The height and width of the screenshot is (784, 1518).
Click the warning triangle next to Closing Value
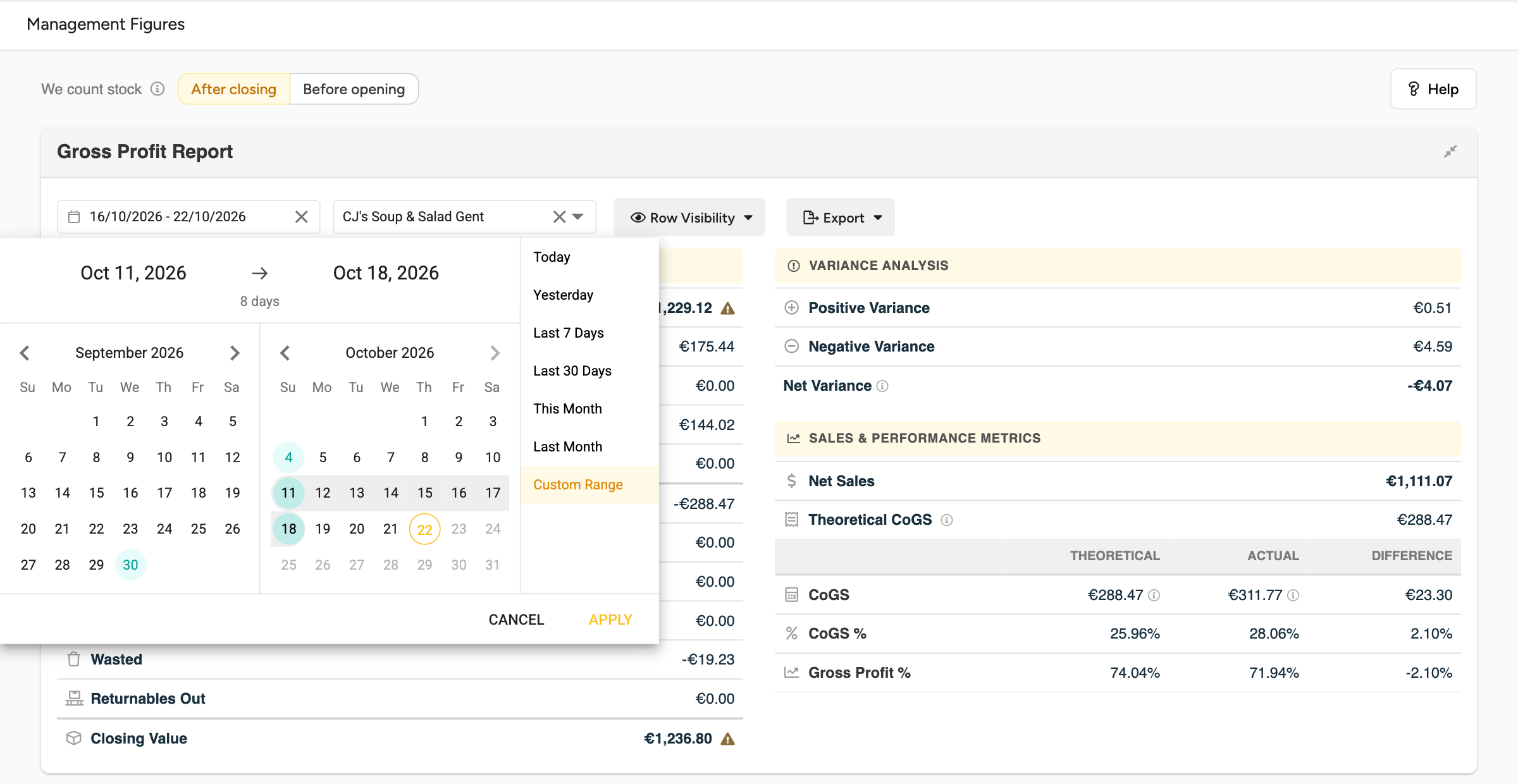727,739
